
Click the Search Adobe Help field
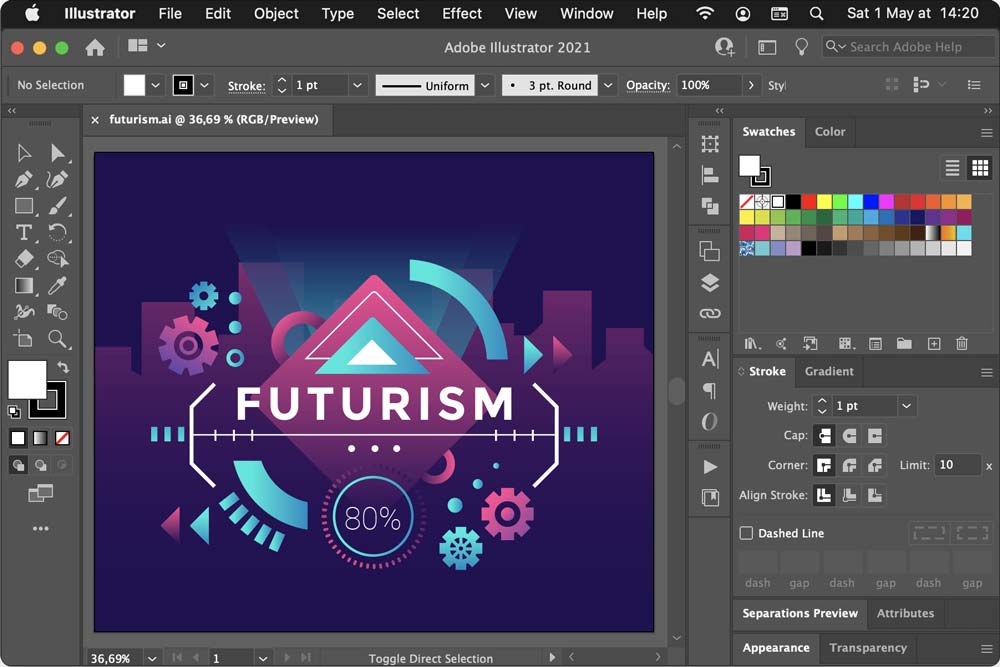point(905,47)
